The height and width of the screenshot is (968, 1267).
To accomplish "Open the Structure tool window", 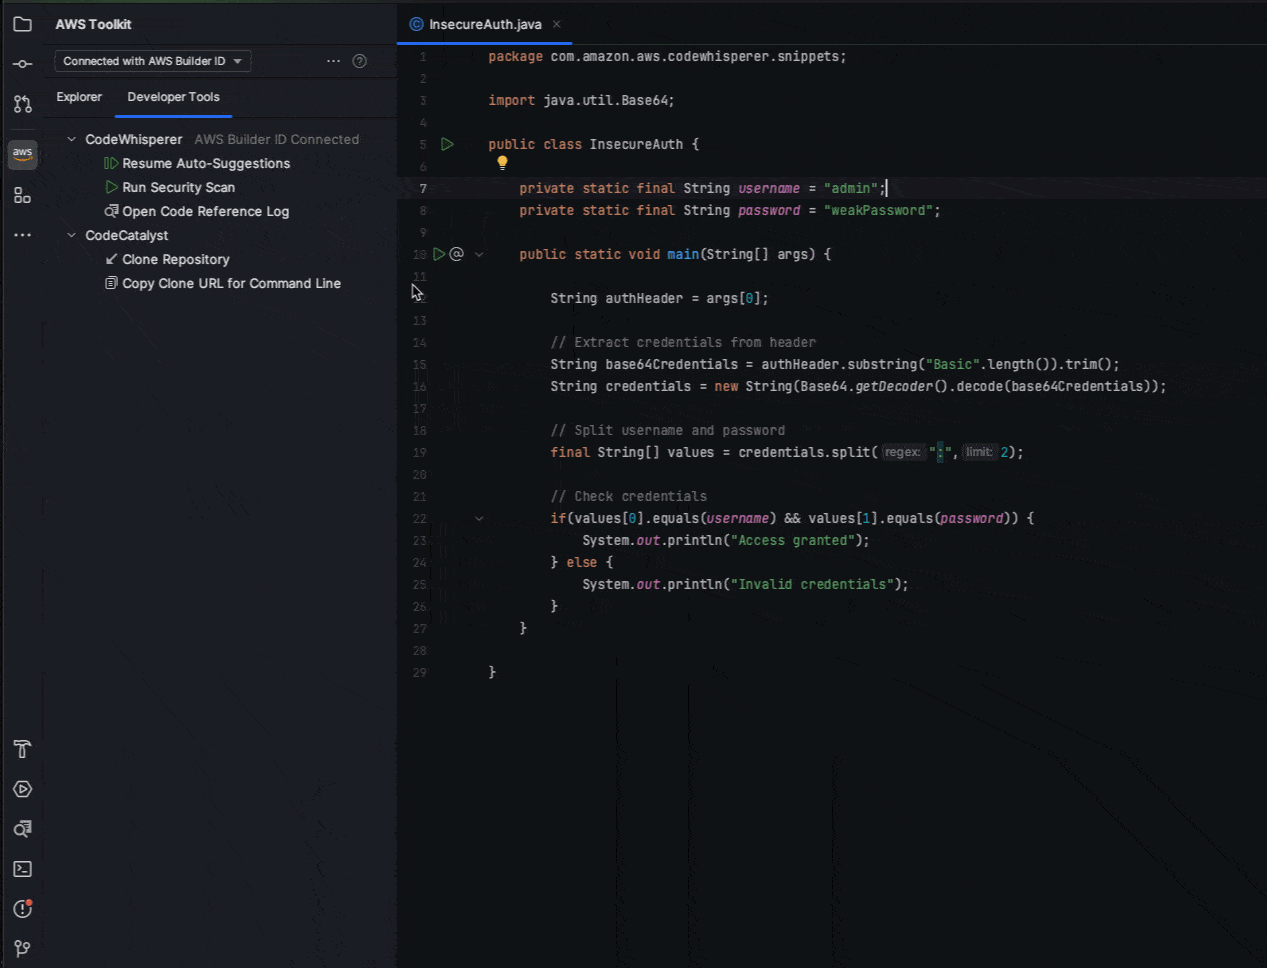I will 22,196.
